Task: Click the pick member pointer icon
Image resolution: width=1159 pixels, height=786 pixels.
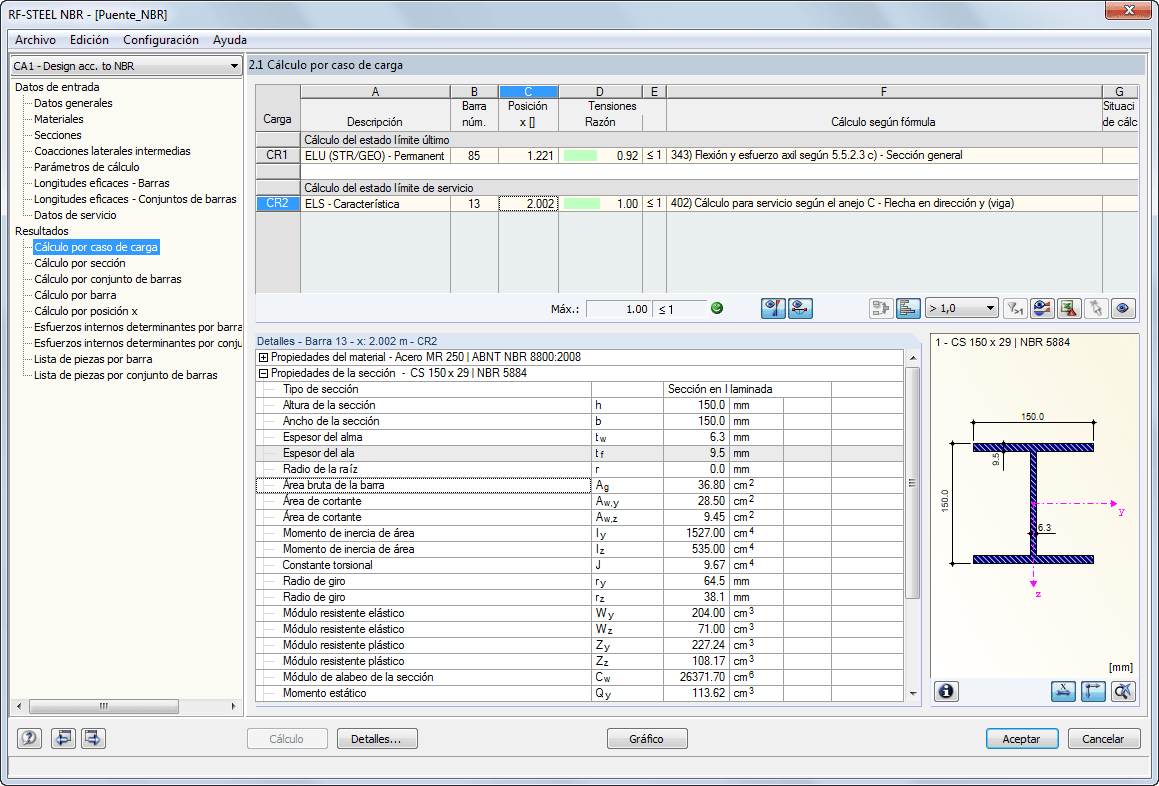Action: pyautogui.click(x=1095, y=308)
